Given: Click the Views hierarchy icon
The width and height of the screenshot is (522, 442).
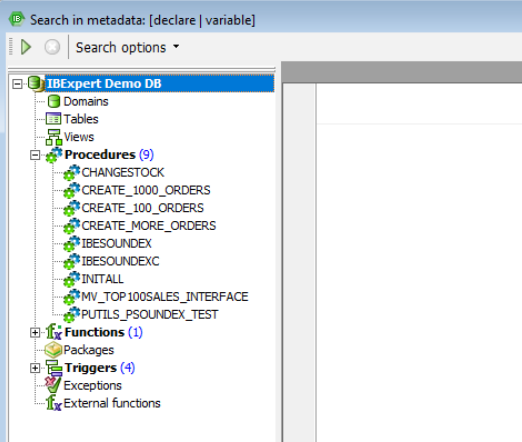Looking at the screenshot, I should pyautogui.click(x=54, y=137).
